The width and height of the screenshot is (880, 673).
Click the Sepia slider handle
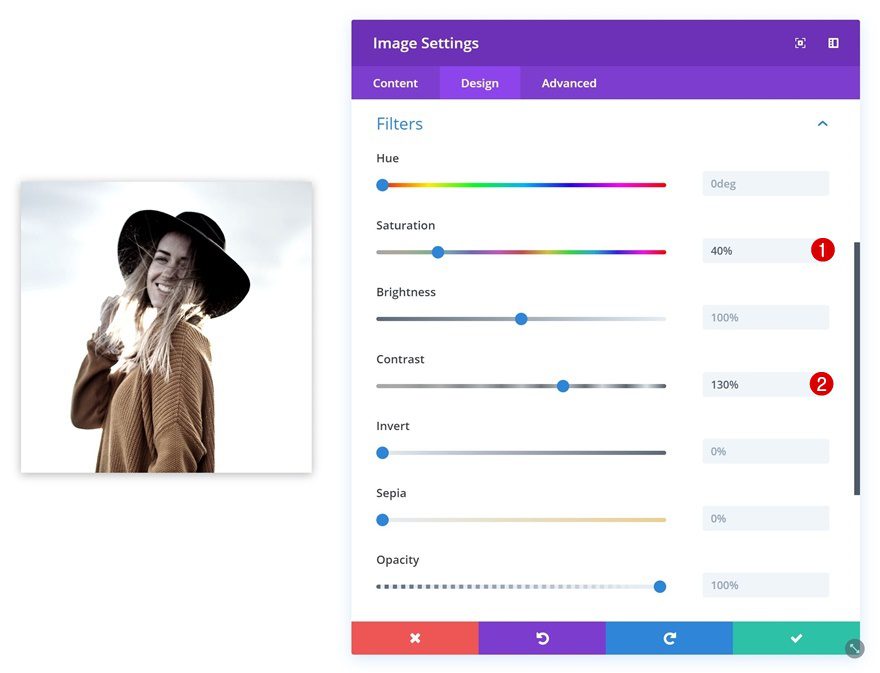381,519
